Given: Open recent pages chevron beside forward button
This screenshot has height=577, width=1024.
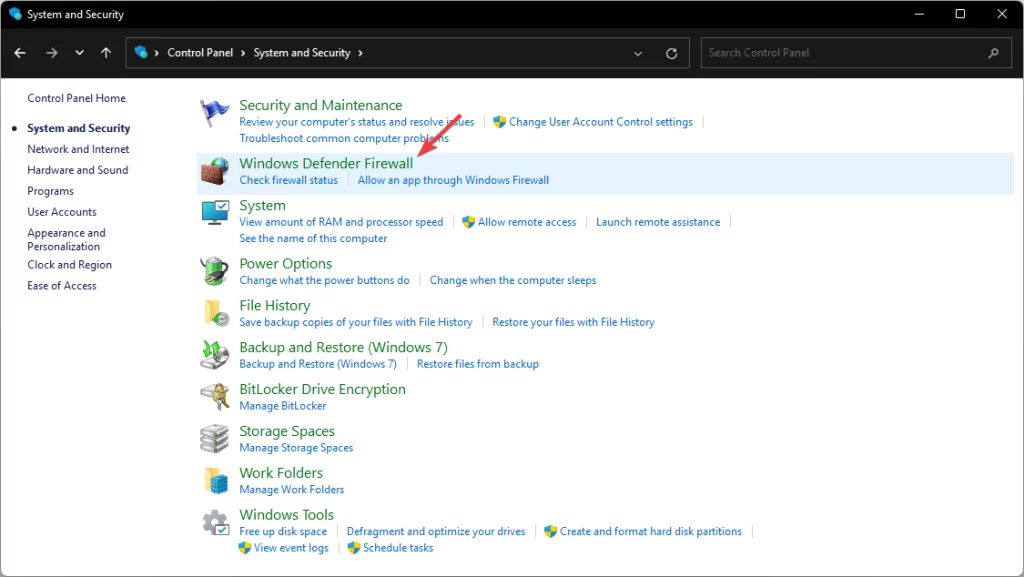Looking at the screenshot, I should tap(79, 52).
